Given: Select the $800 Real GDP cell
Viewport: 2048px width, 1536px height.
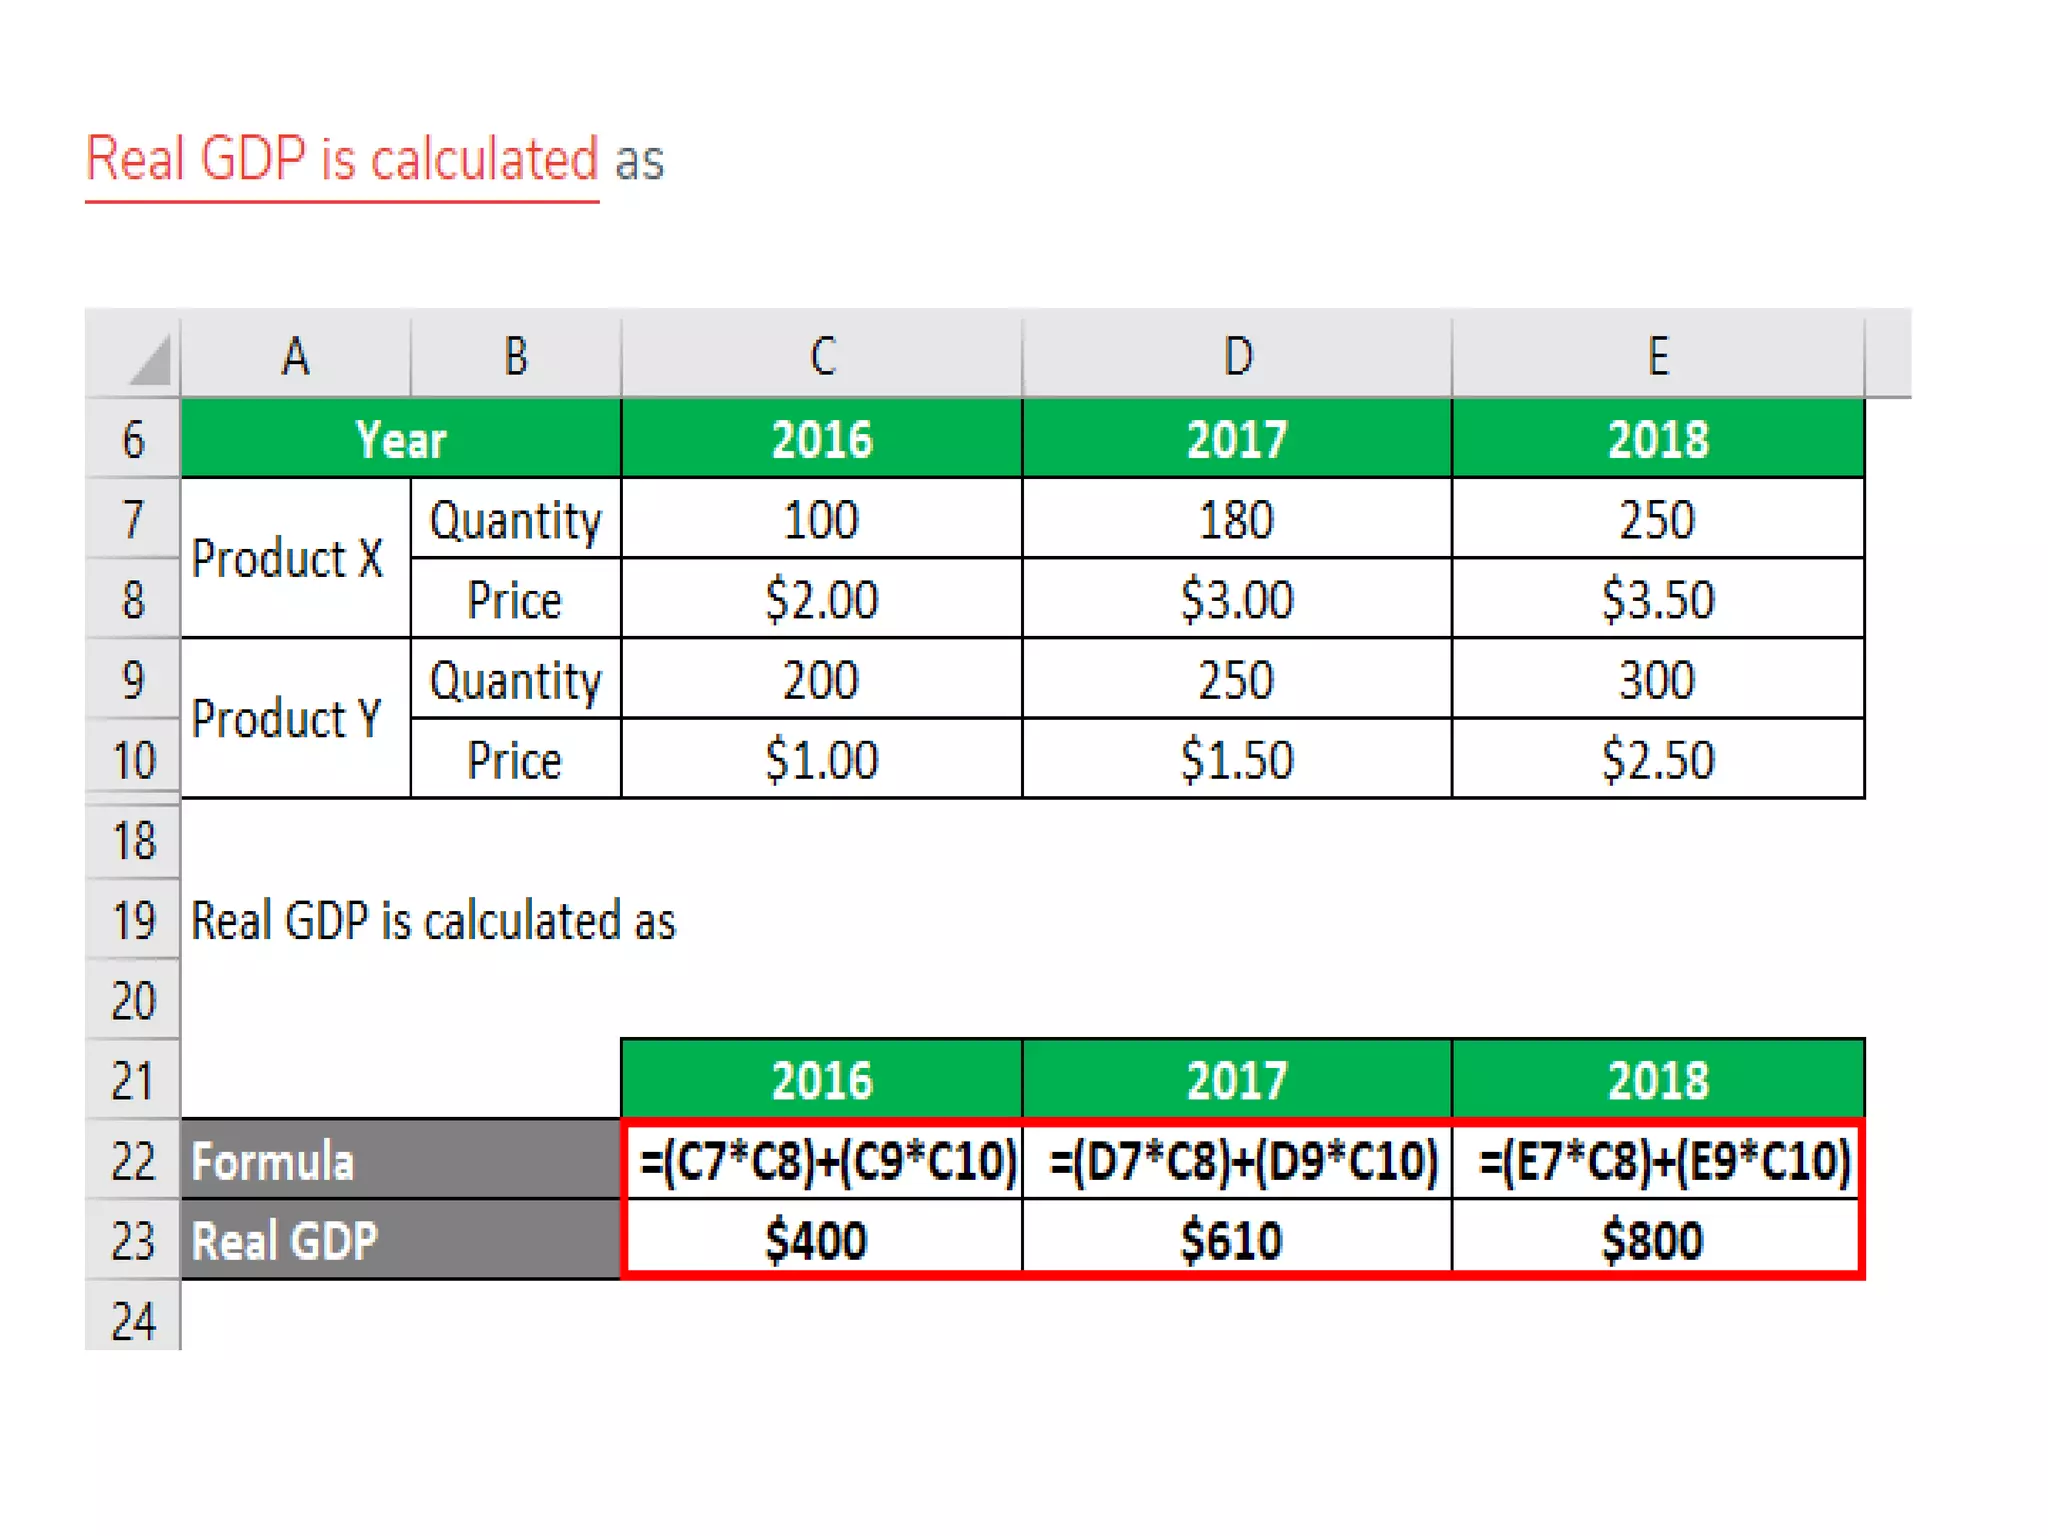Looking at the screenshot, I should [x=1655, y=1241].
